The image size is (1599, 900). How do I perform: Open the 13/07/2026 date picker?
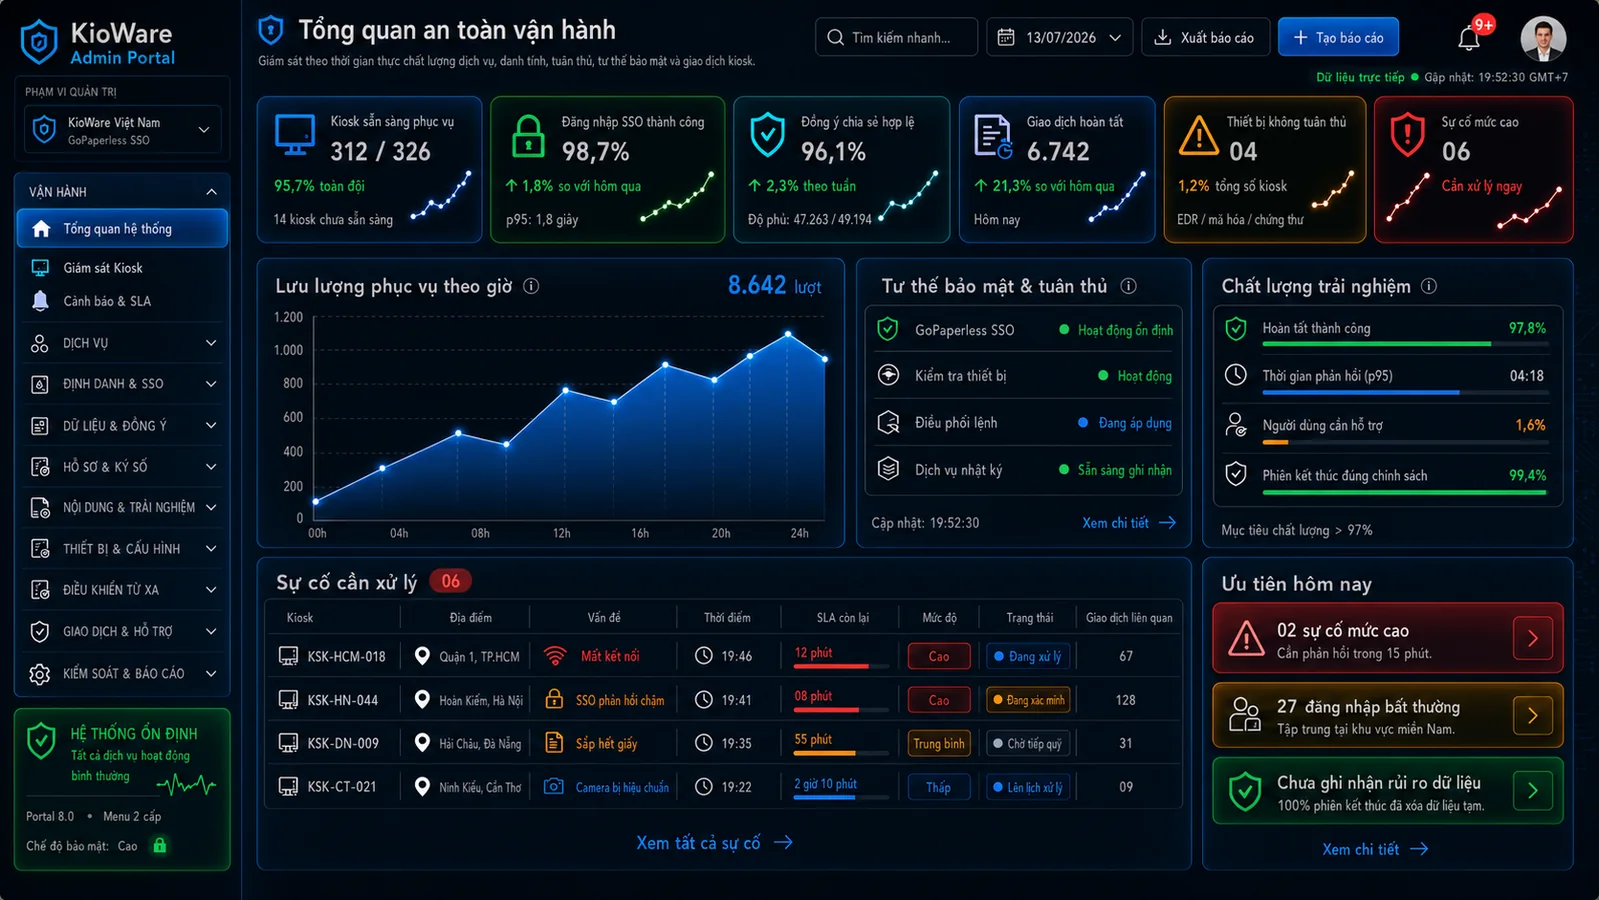pyautogui.click(x=1060, y=37)
